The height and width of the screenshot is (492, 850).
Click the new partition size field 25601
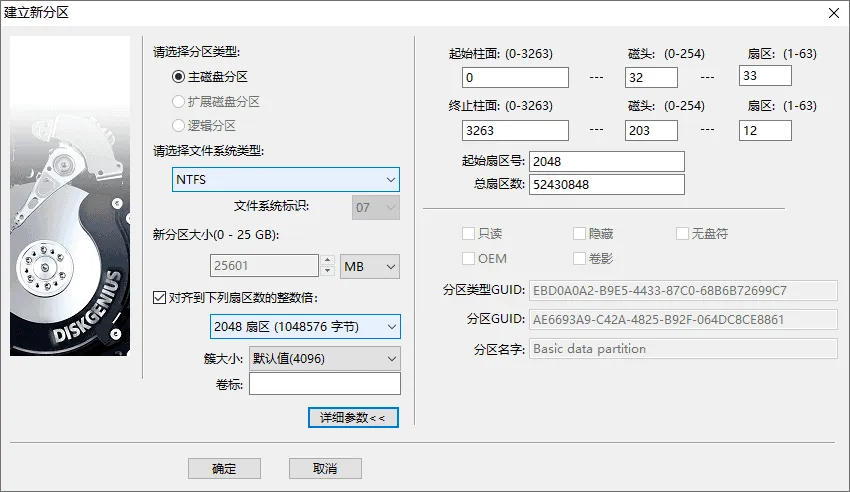[264, 266]
